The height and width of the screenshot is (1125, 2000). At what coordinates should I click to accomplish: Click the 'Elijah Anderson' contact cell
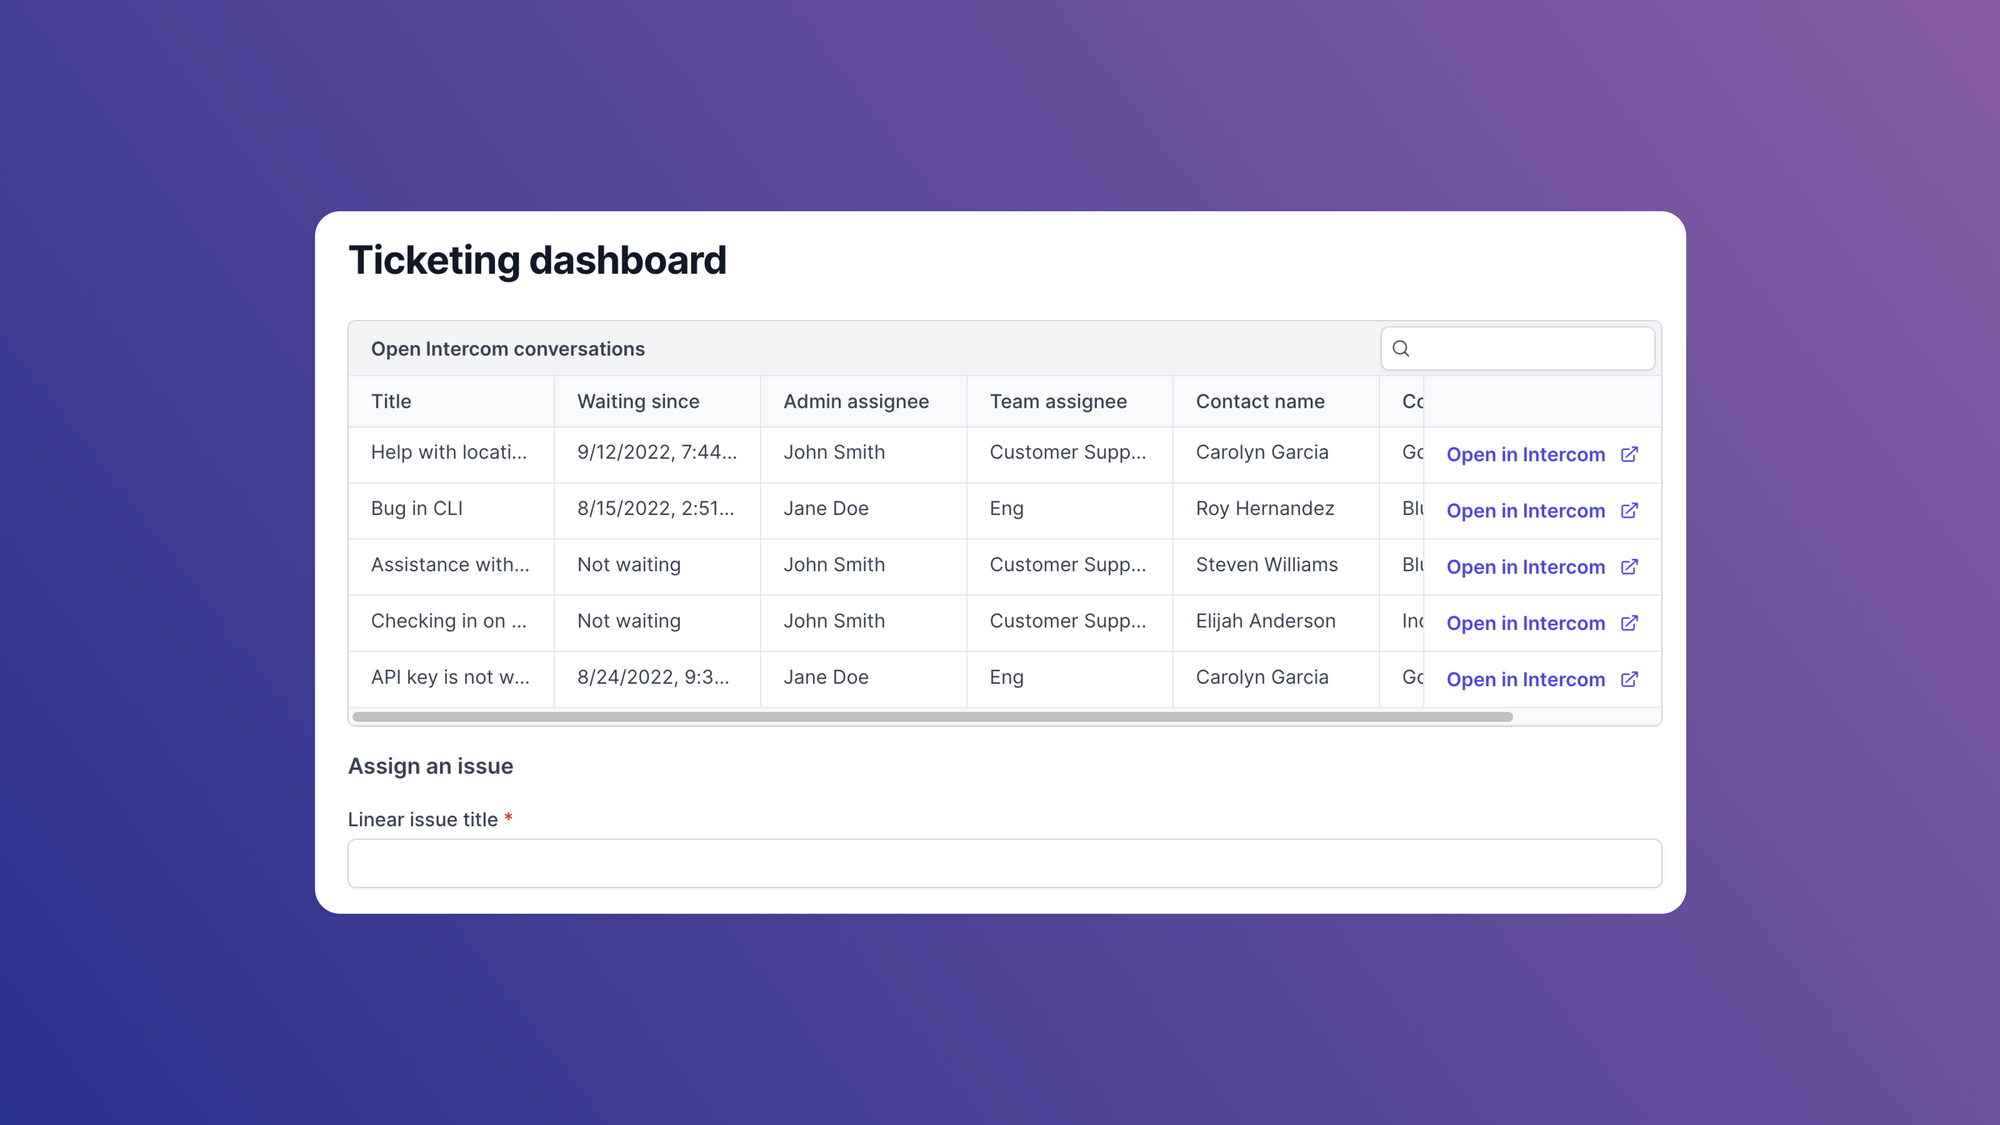point(1275,623)
